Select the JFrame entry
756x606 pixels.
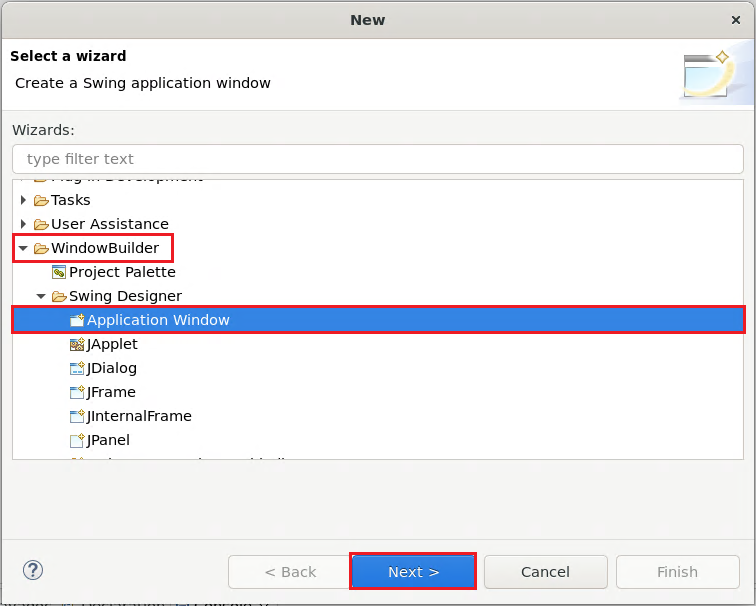pos(111,392)
